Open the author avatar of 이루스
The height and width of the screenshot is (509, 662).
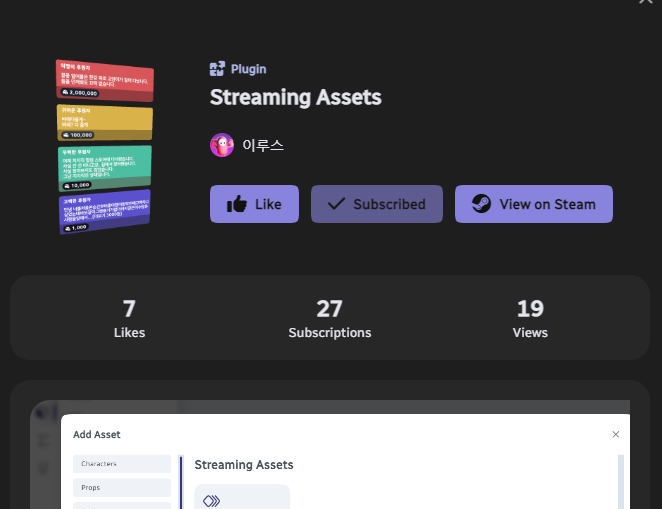pyautogui.click(x=222, y=145)
